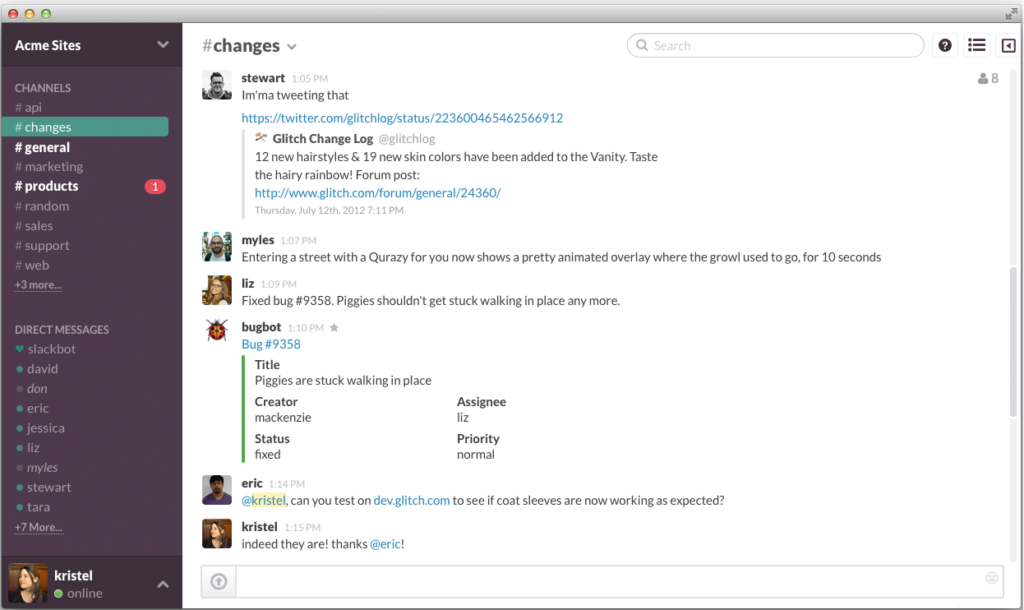Open stewart's avatar in the message list
This screenshot has width=1024, height=610.
pyautogui.click(x=217, y=85)
